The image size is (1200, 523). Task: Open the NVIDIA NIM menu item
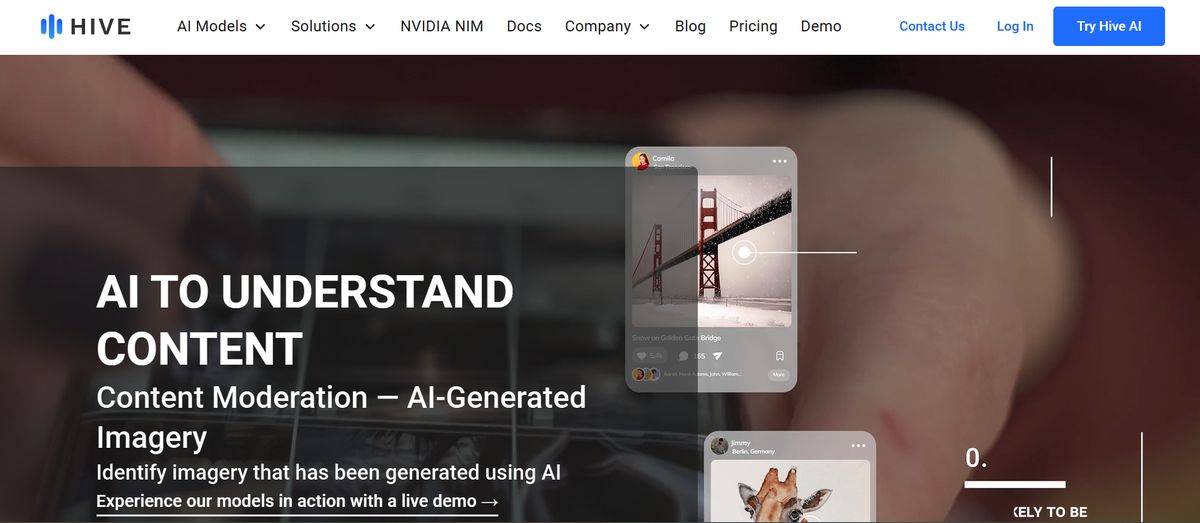pyautogui.click(x=441, y=26)
